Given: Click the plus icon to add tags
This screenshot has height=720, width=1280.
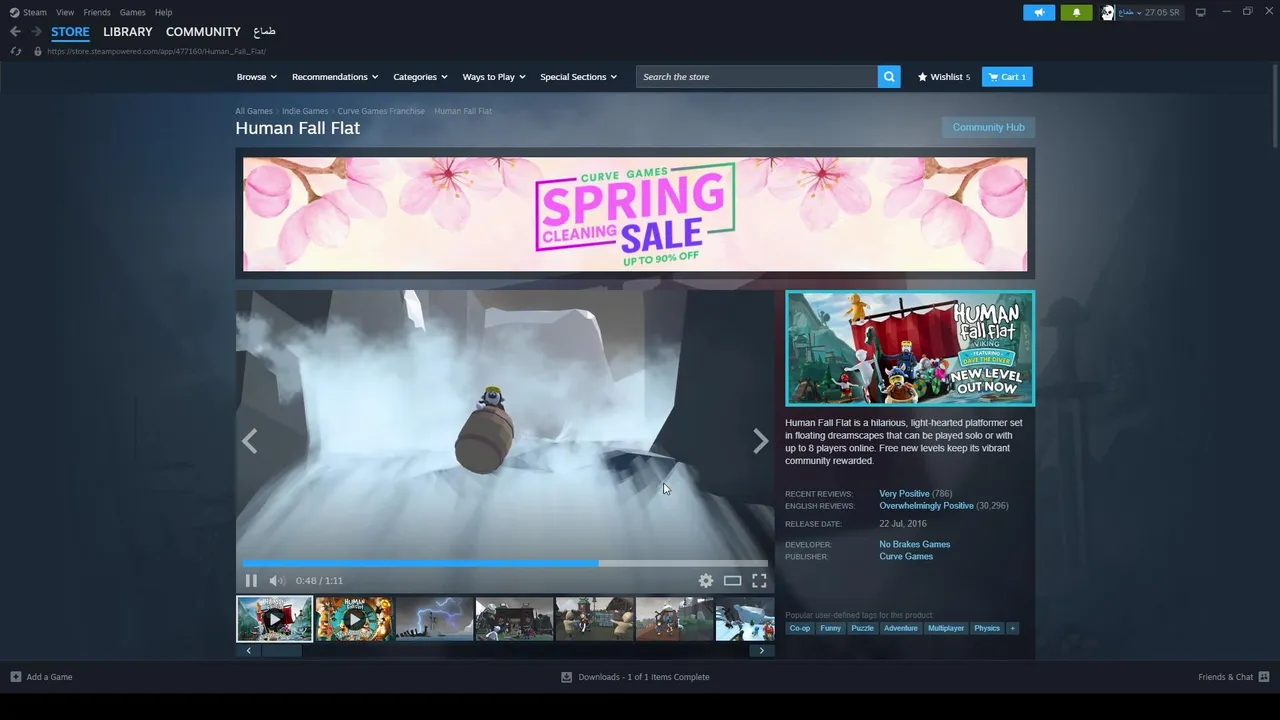Looking at the screenshot, I should coord(1012,628).
